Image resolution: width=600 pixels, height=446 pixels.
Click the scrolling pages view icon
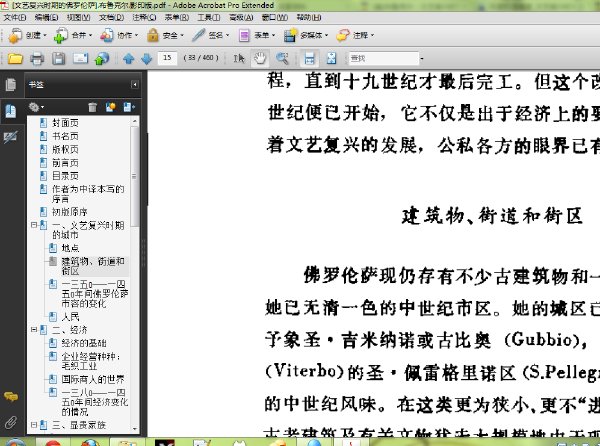tap(309, 59)
